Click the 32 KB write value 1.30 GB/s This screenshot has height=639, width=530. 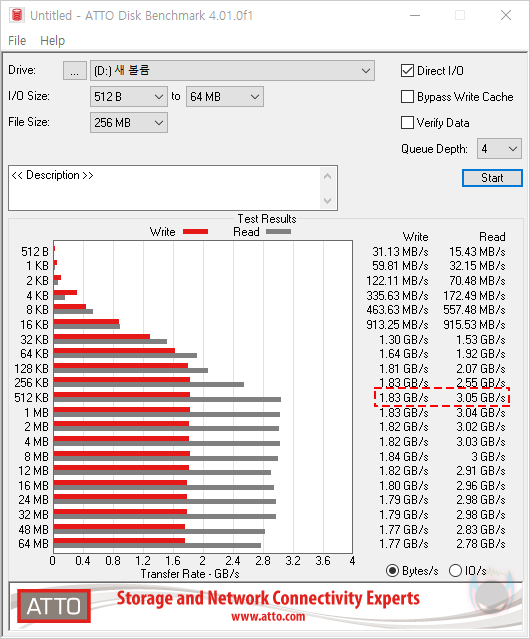coord(404,340)
